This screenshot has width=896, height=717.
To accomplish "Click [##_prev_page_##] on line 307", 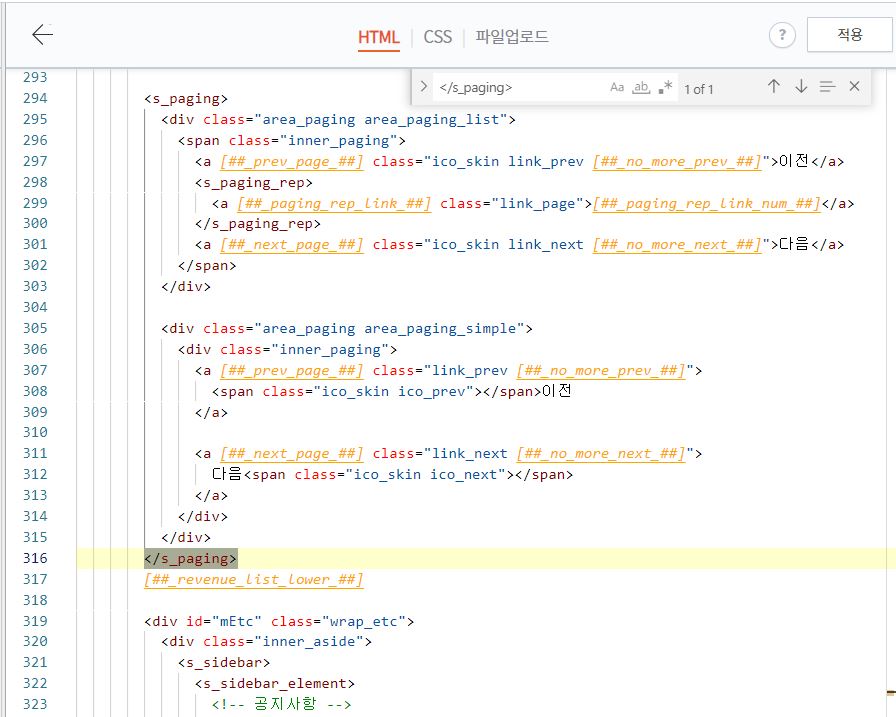I will pyautogui.click(x=291, y=371).
